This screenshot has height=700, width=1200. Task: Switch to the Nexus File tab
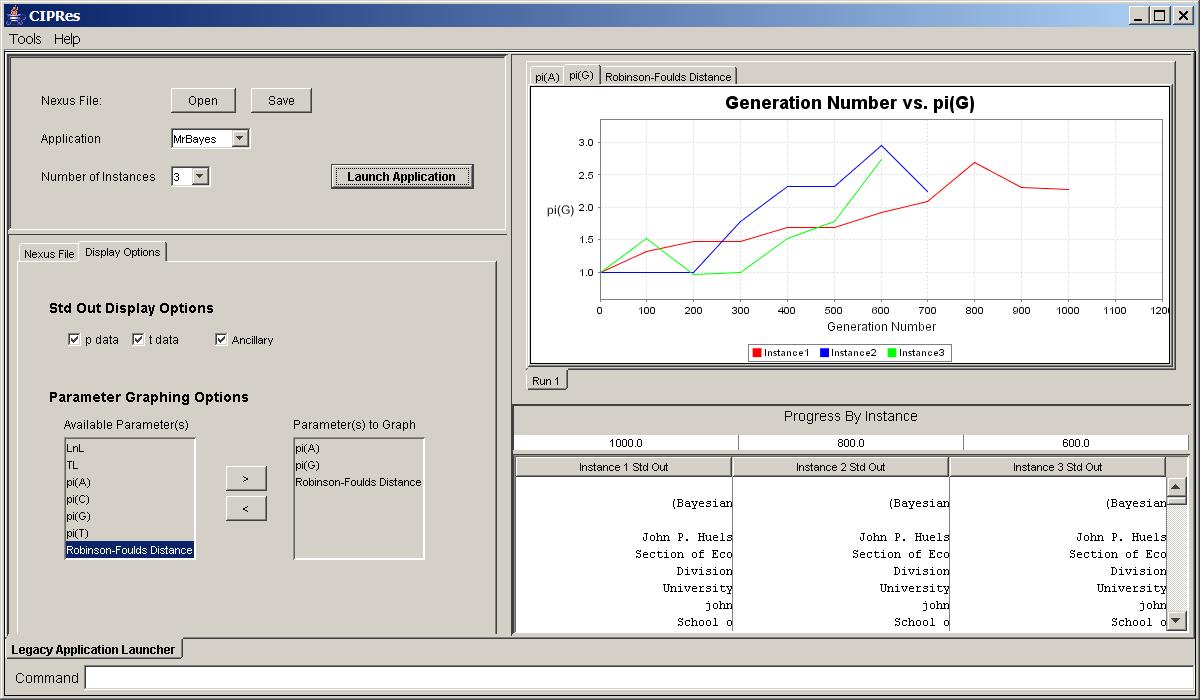[x=49, y=254]
